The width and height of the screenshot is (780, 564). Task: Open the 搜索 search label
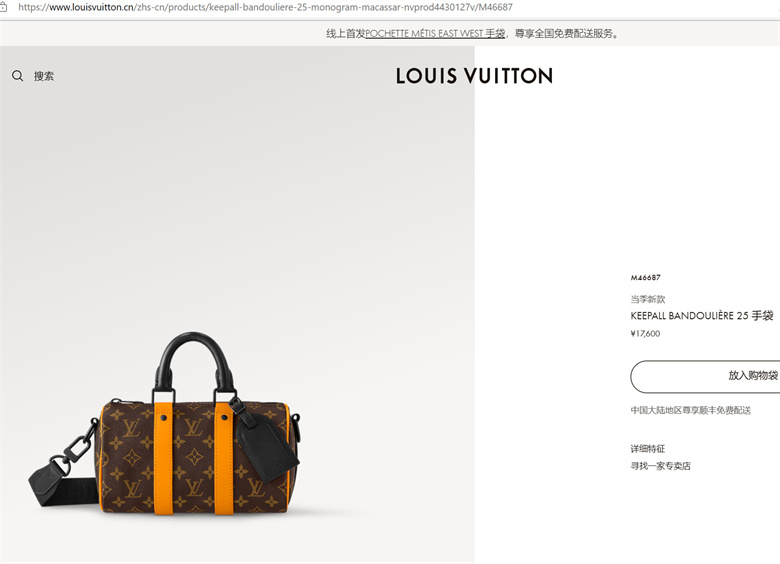(x=44, y=76)
